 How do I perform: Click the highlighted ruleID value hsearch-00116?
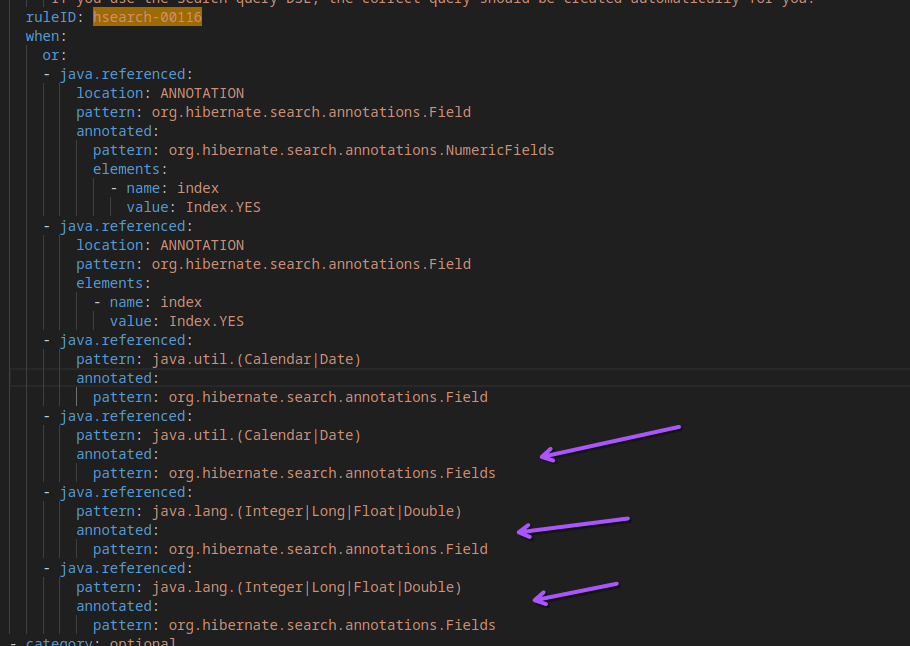coord(147,17)
